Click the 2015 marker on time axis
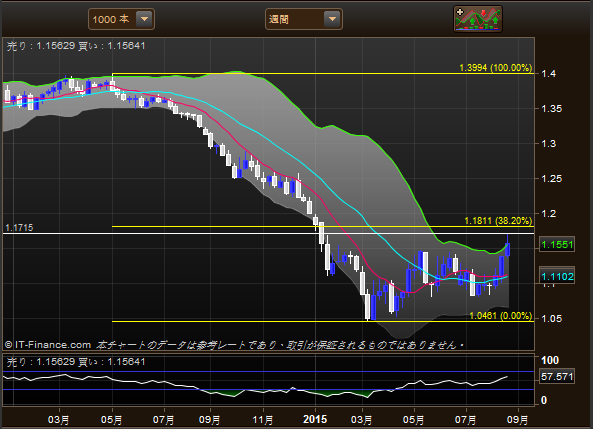 point(315,419)
